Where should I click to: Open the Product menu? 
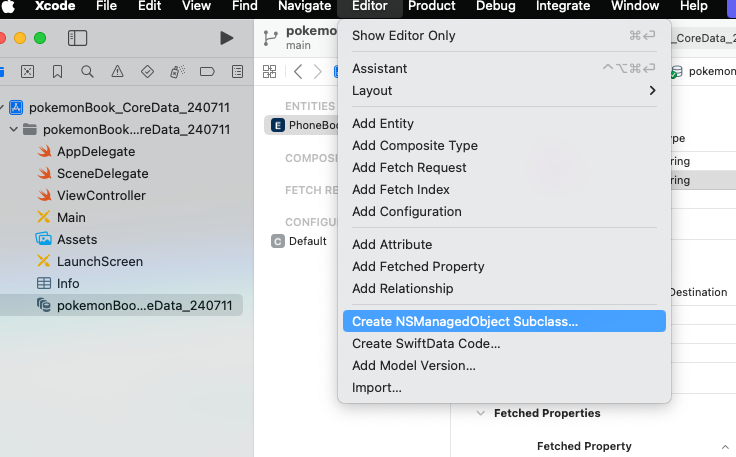pyautogui.click(x=431, y=6)
